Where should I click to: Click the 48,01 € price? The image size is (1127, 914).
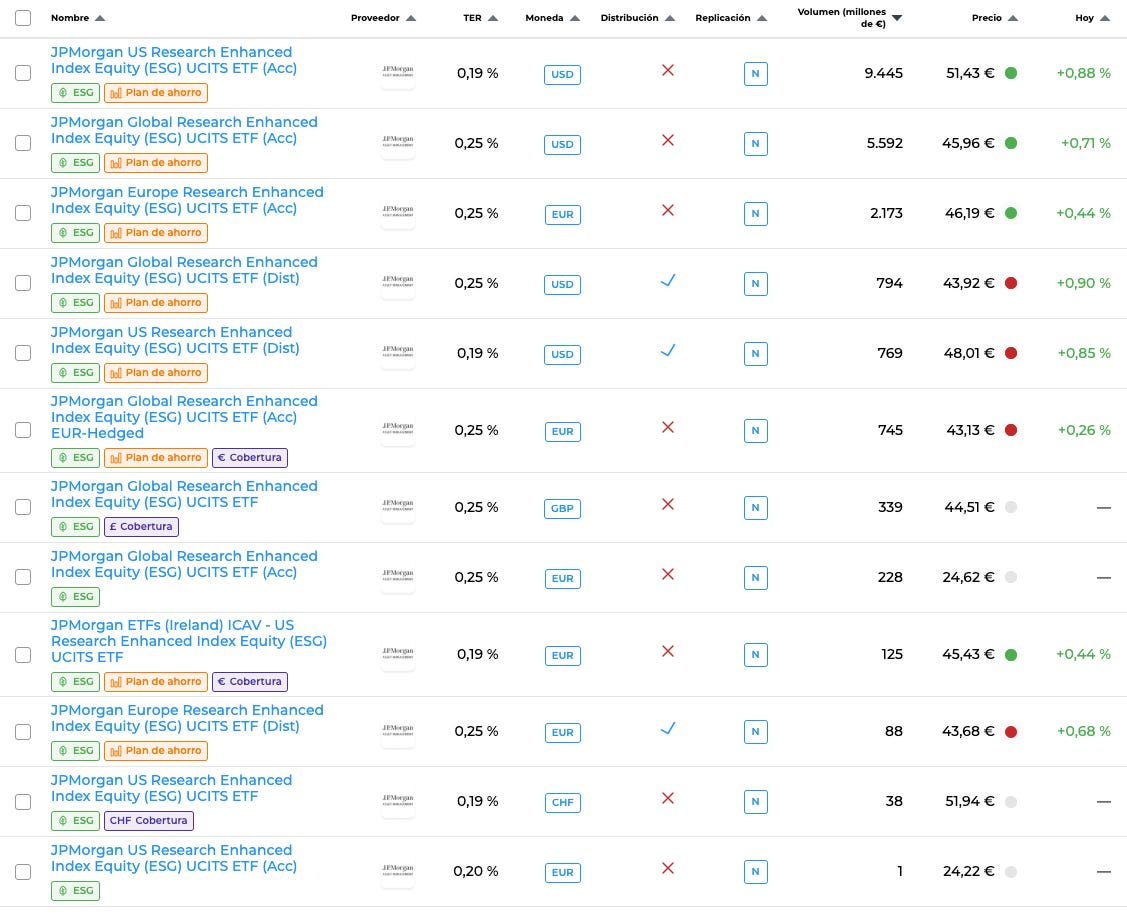point(969,353)
